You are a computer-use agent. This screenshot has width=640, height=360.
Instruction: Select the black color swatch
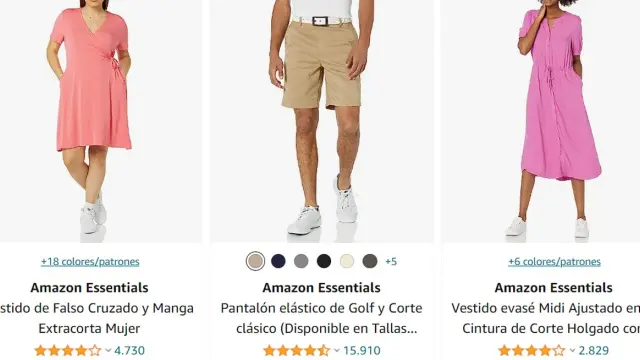coord(324,261)
